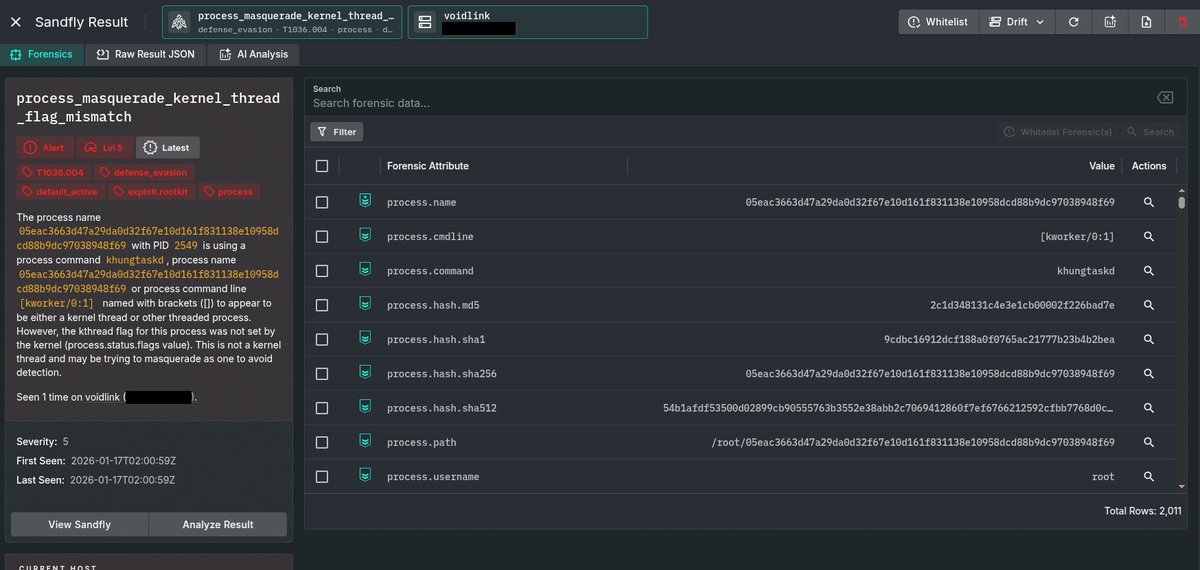This screenshot has width=1200, height=570.
Task: Check the process.command row checkbox
Action: (322, 271)
